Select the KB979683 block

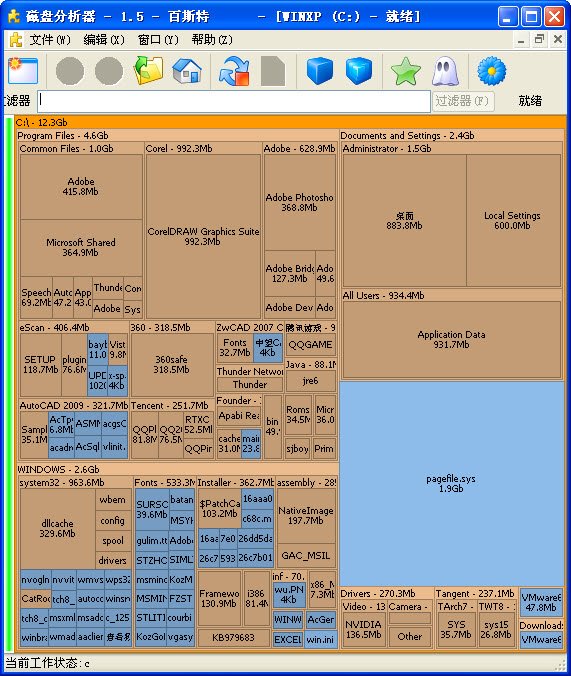click(234, 637)
